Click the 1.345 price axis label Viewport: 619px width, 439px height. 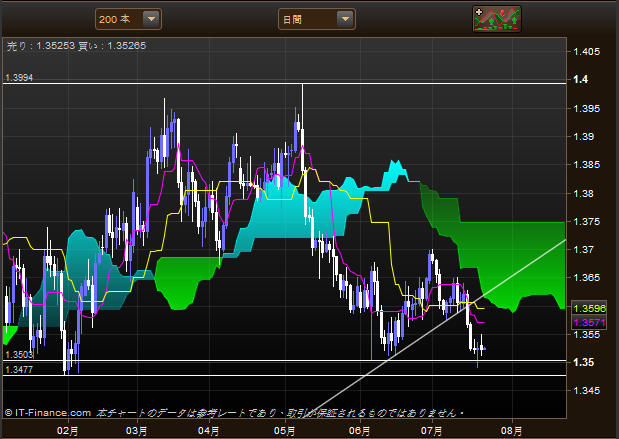586,390
